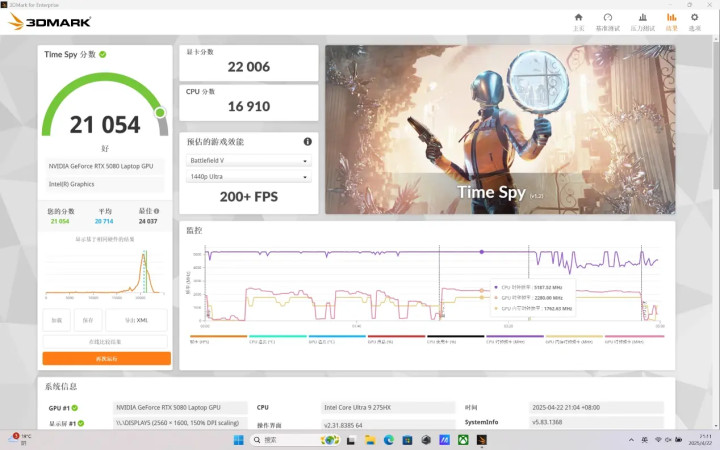Click the 3DMark icon on the taskbar
The width and height of the screenshot is (720, 450).
[481, 440]
